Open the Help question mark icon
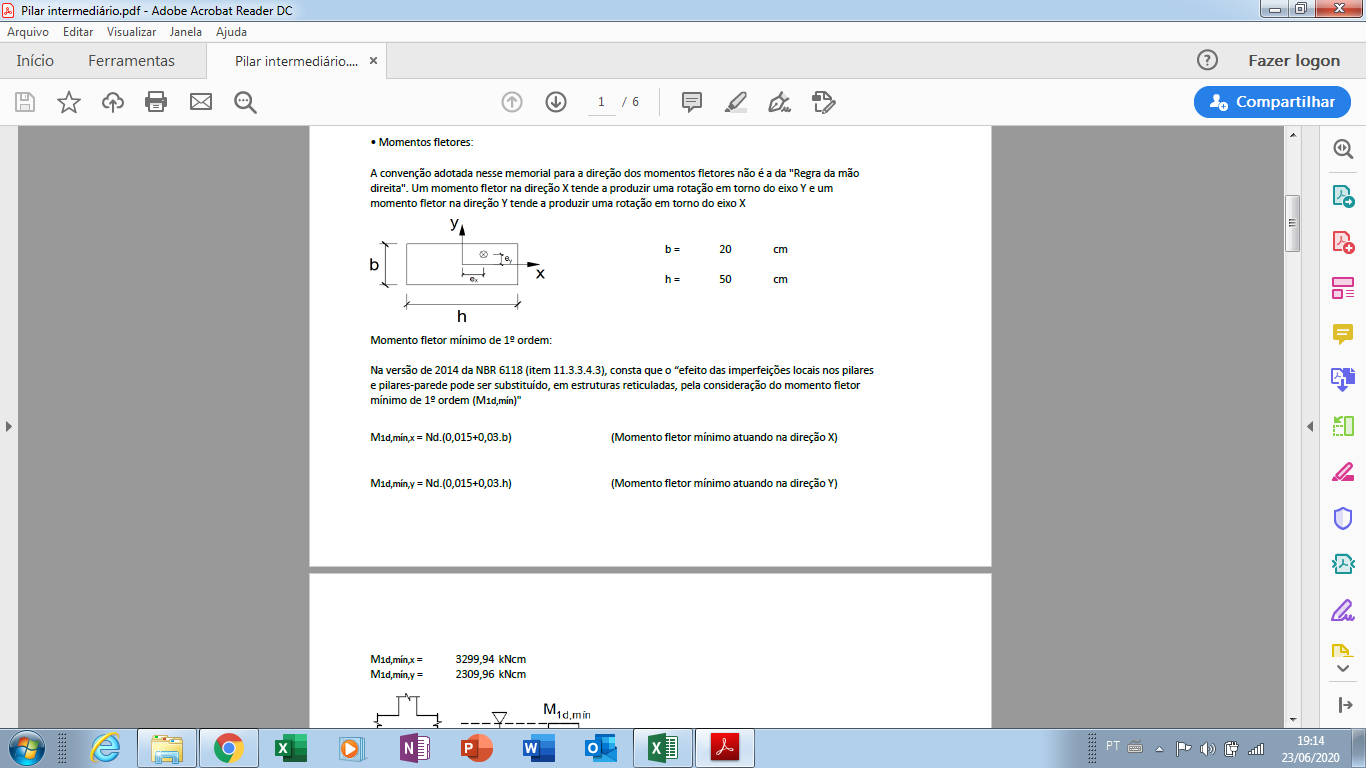The width and height of the screenshot is (1366, 768). (x=1207, y=60)
